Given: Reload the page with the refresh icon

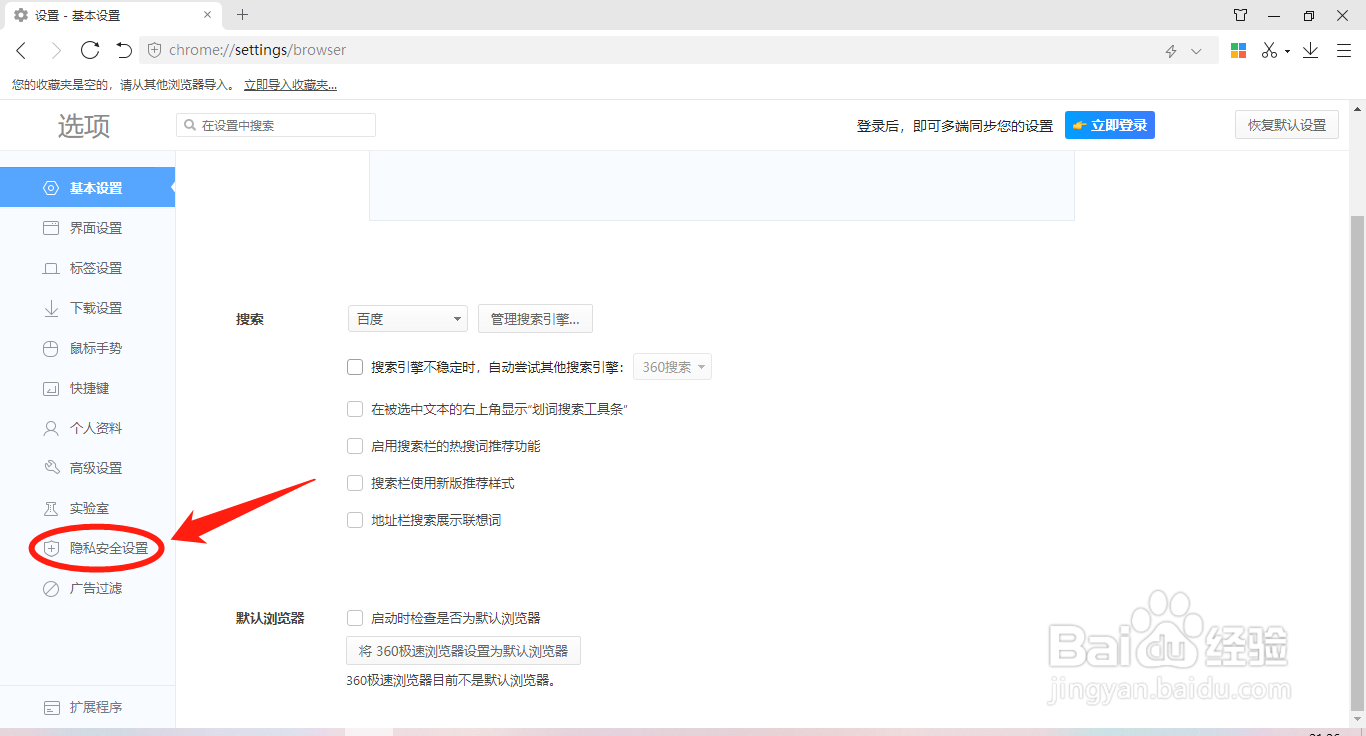Looking at the screenshot, I should (x=90, y=50).
